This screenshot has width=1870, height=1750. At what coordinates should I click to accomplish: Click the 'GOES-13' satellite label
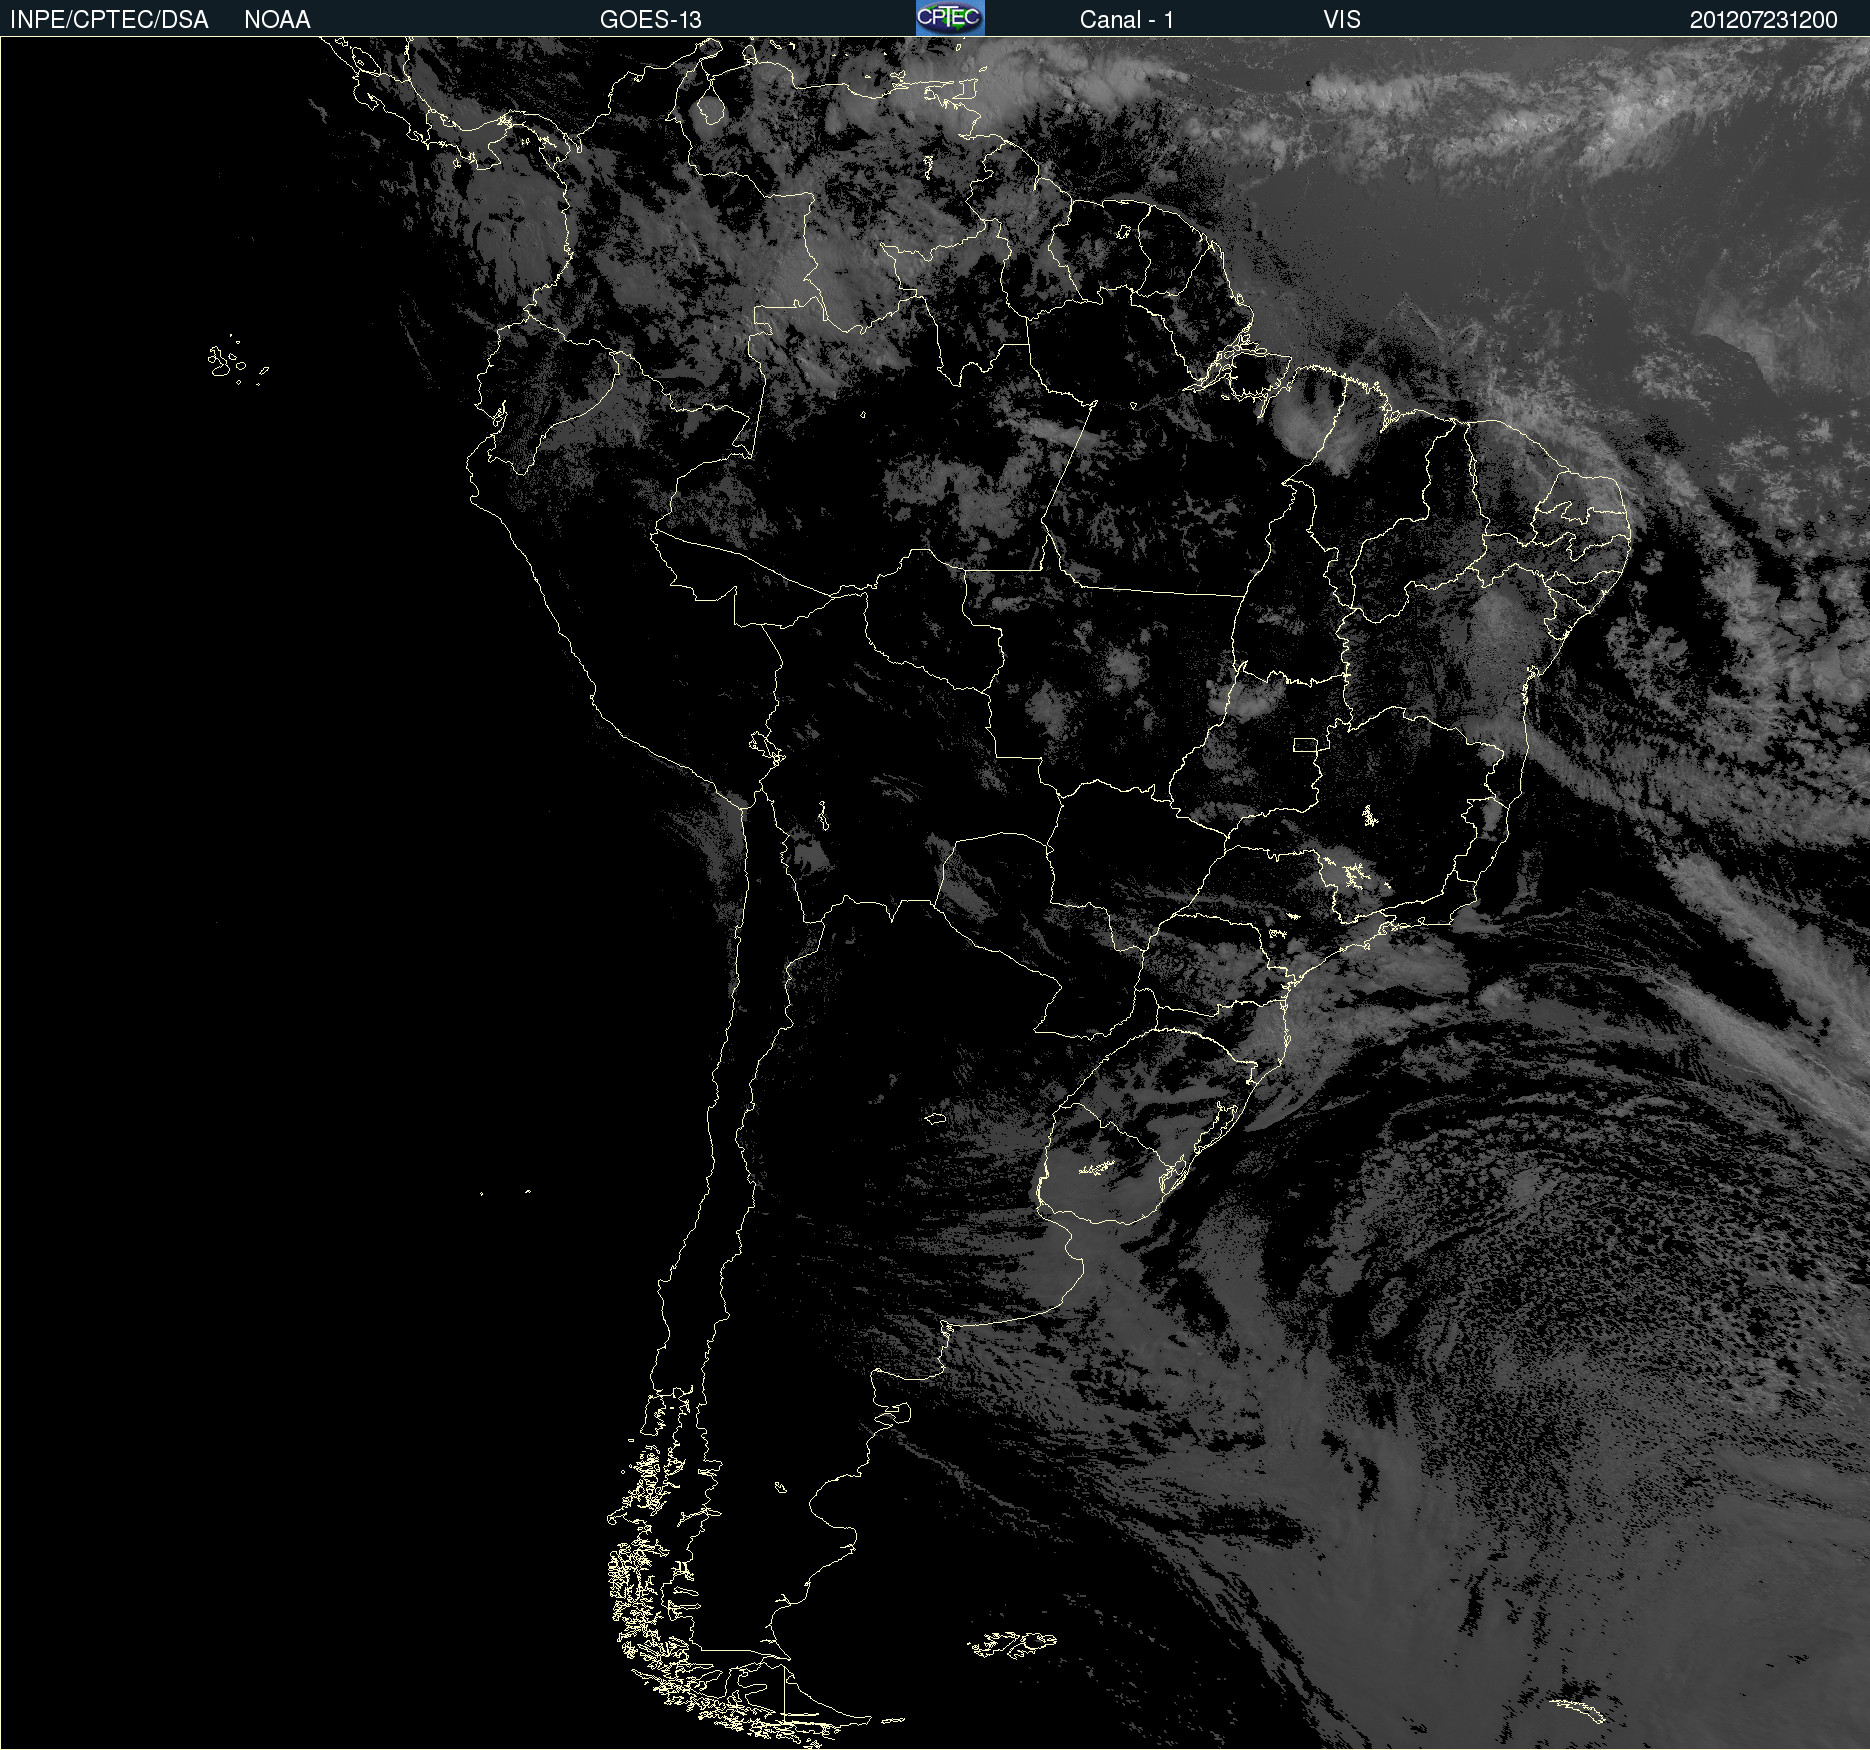pyautogui.click(x=651, y=20)
